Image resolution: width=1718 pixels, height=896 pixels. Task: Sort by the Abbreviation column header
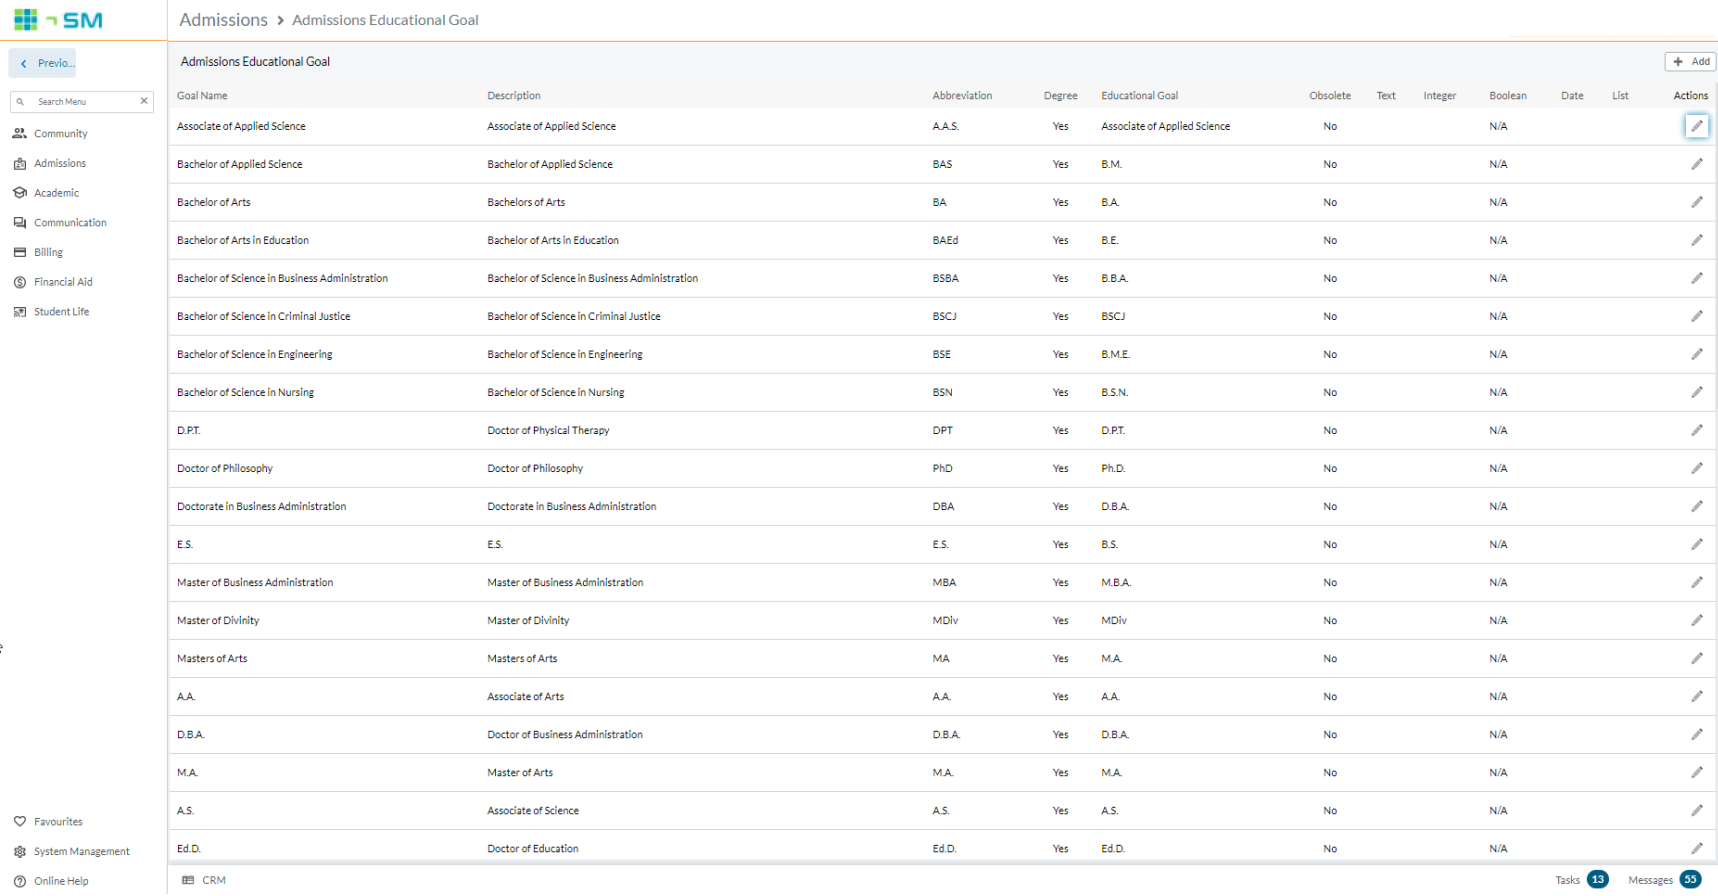click(x=962, y=96)
